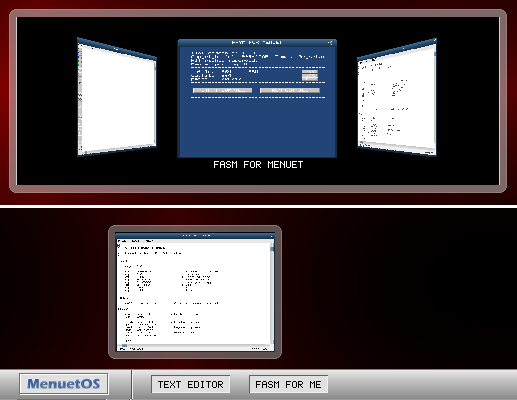Activate FASM FOR ME taskbar button
The image size is (517, 400).
(288, 384)
